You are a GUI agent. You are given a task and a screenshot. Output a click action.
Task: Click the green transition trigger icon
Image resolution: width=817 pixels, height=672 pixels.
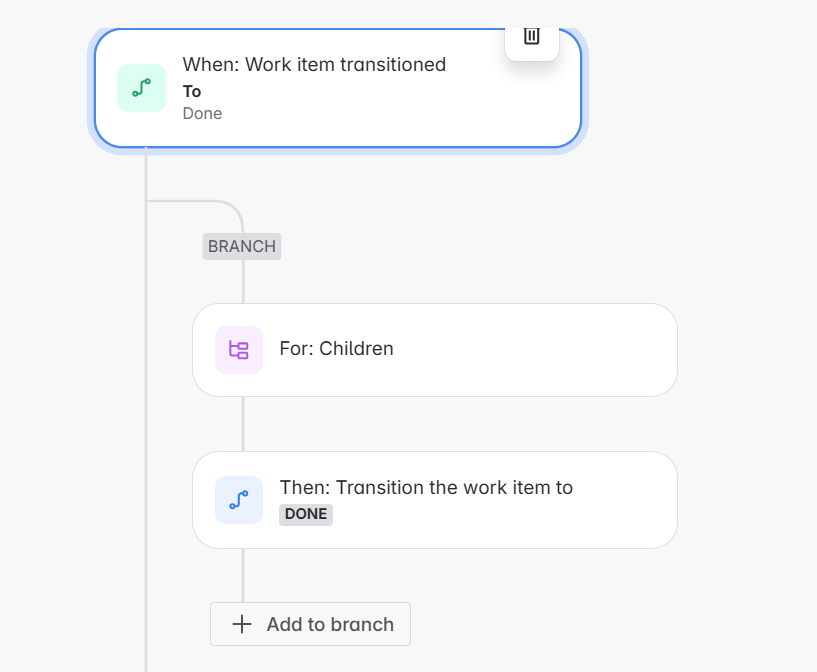point(141,88)
